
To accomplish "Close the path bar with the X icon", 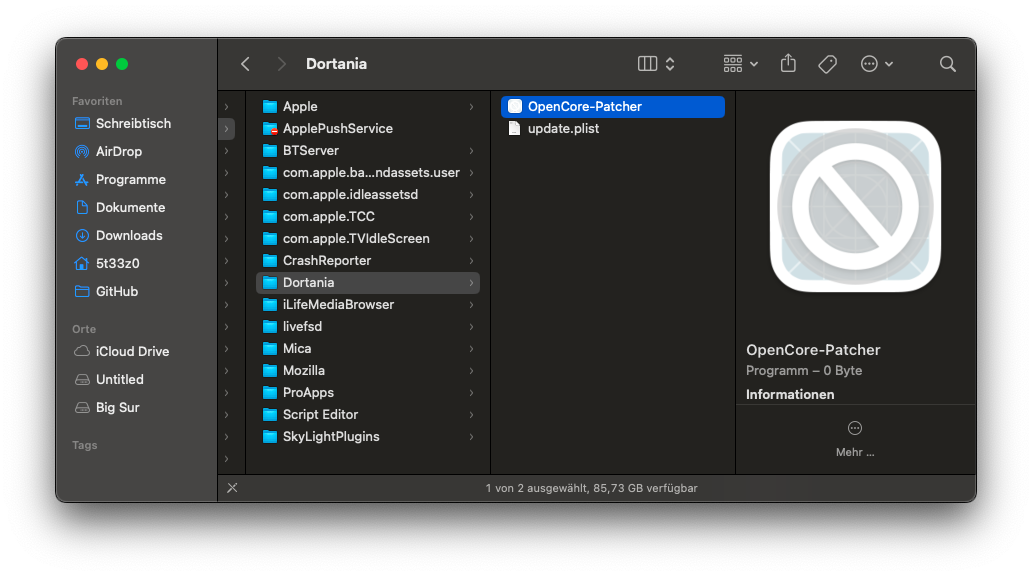I will click(232, 488).
